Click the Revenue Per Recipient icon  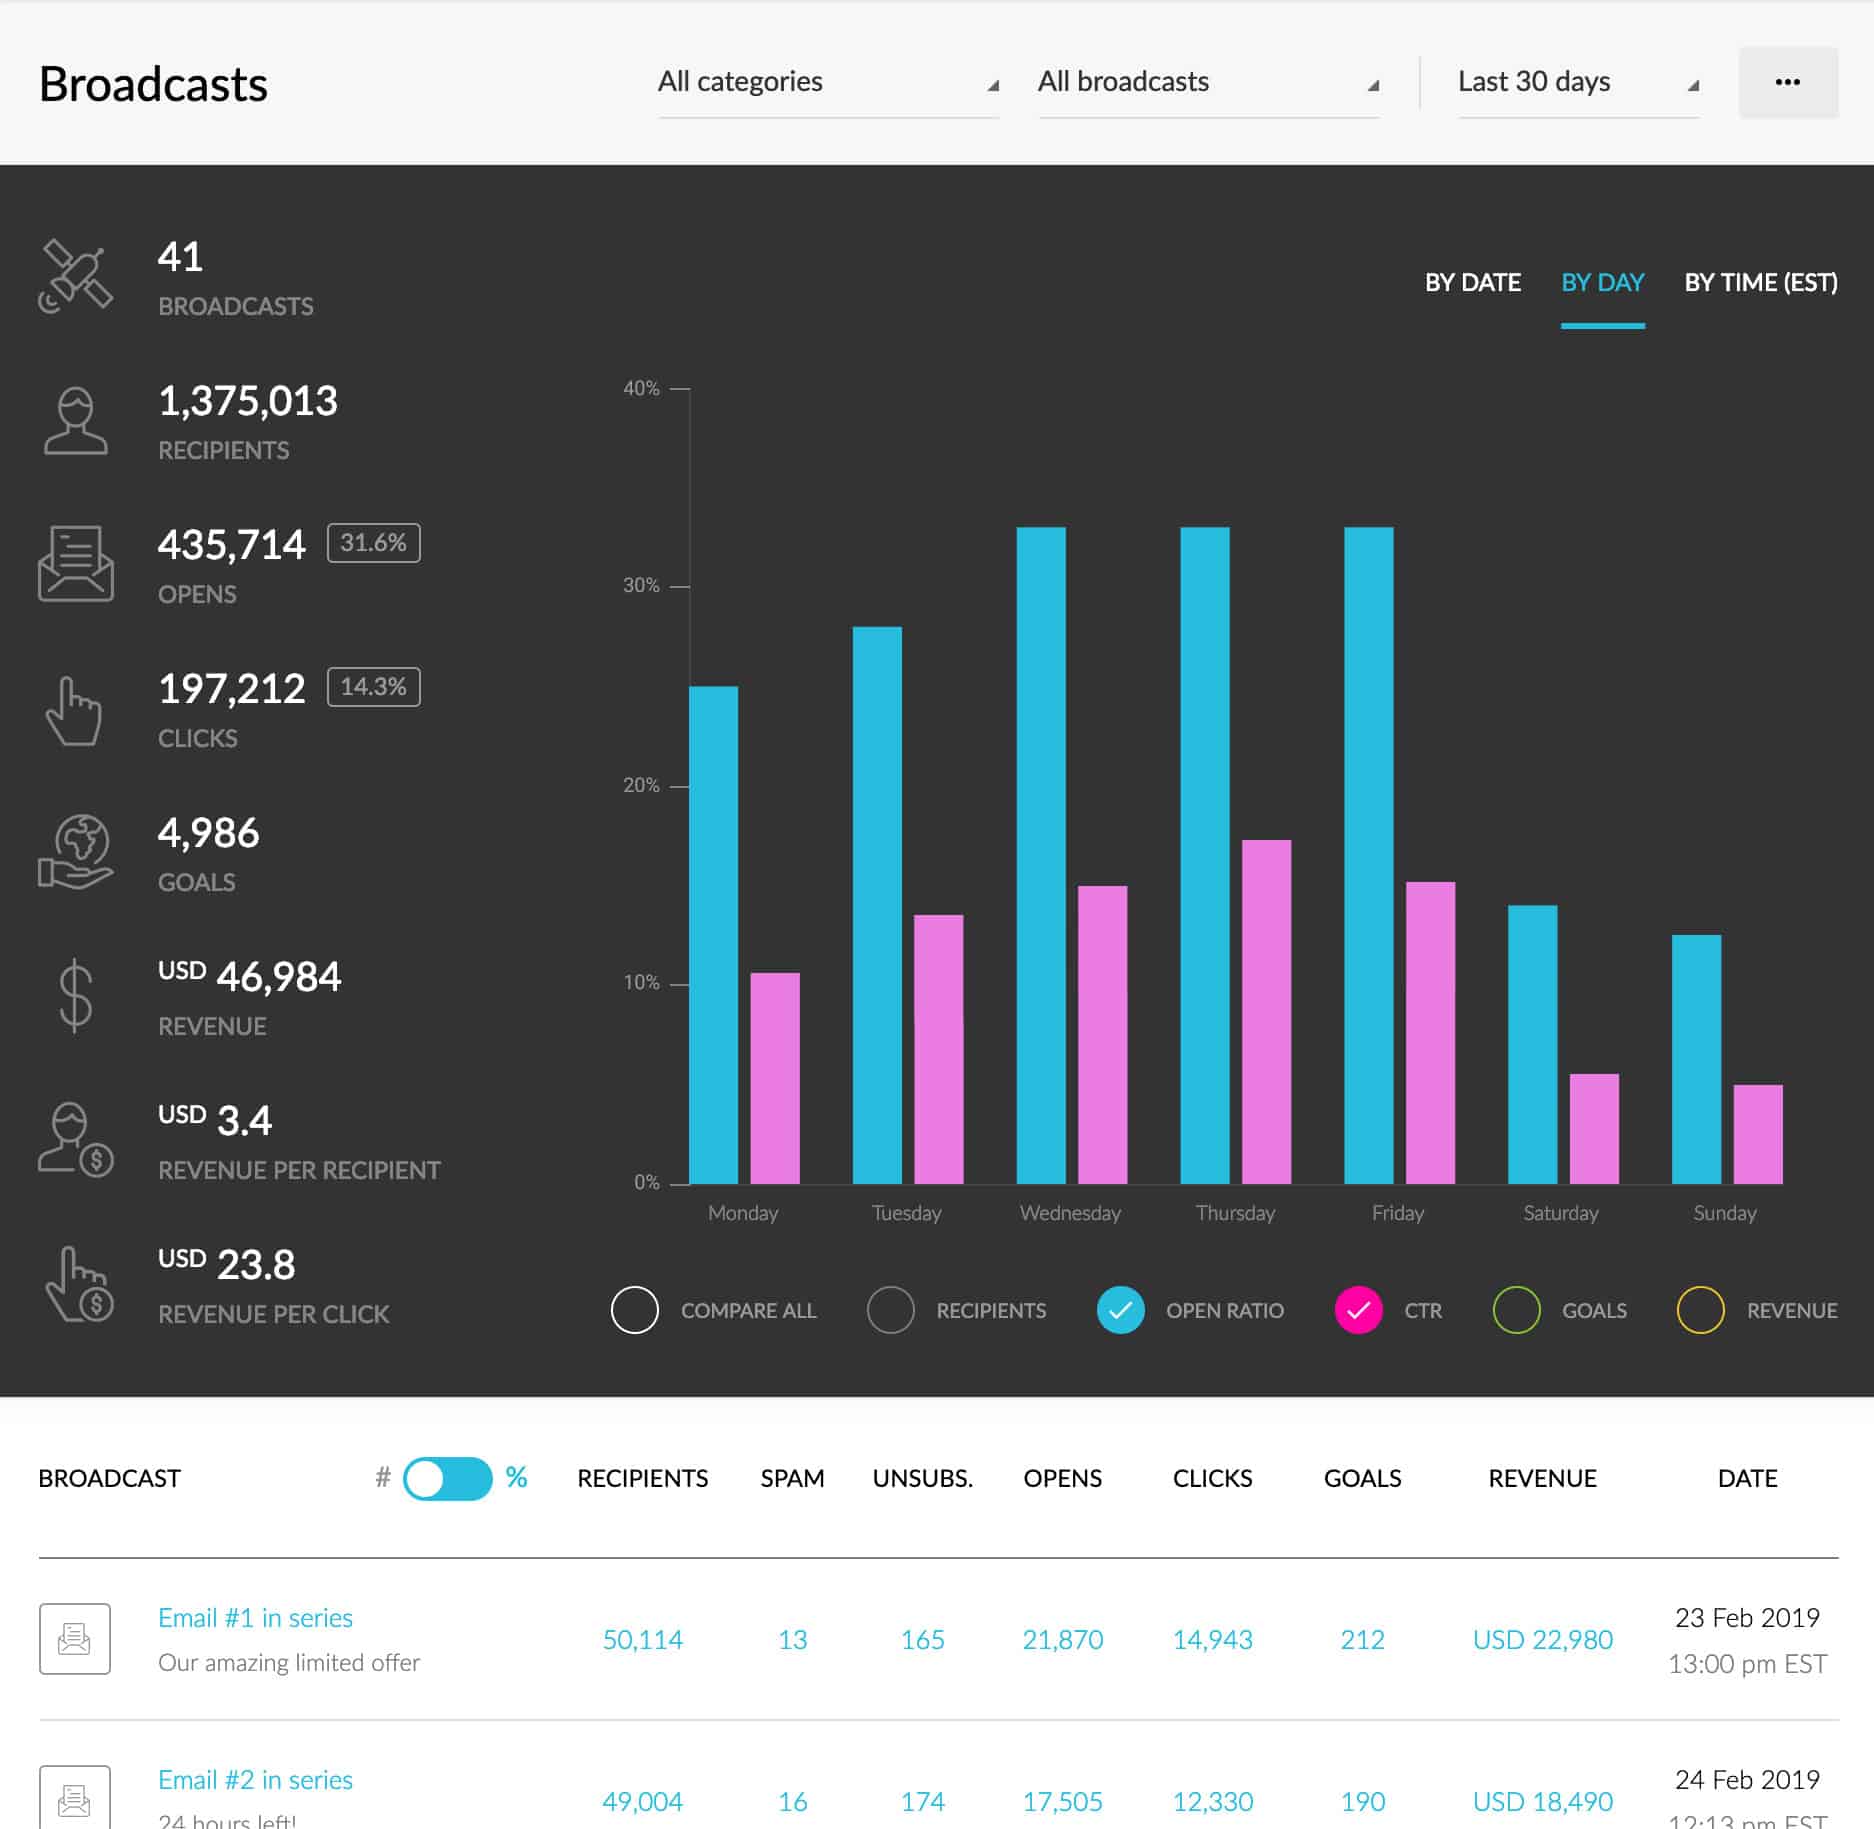[75, 1140]
